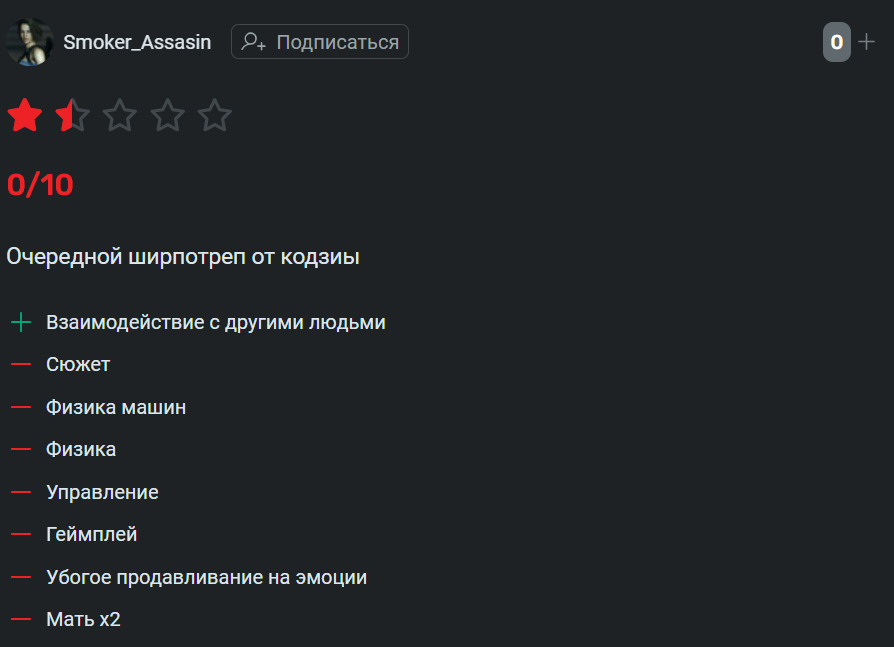The image size is (894, 647).
Task: Select the fifth empty star
Action: pos(215,115)
